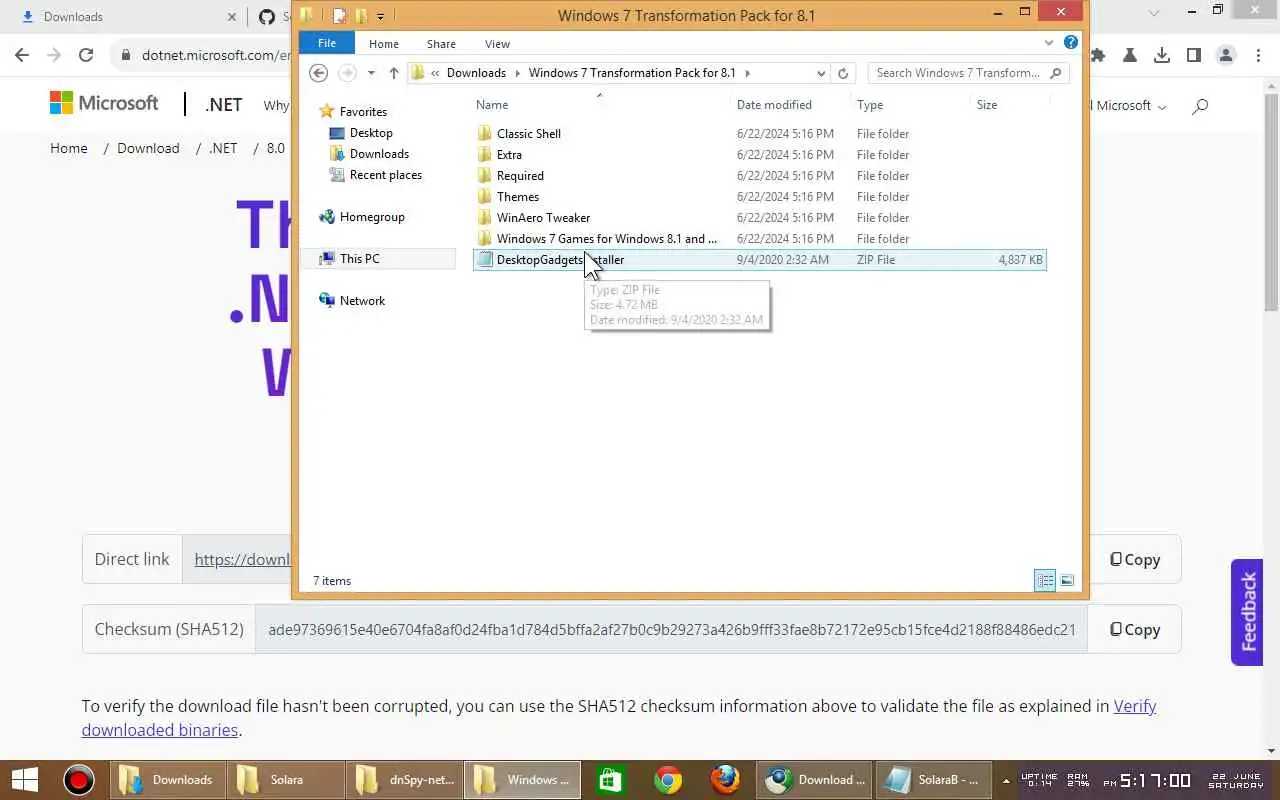Click the browser profile avatar icon
The image size is (1280, 800).
1226,55
